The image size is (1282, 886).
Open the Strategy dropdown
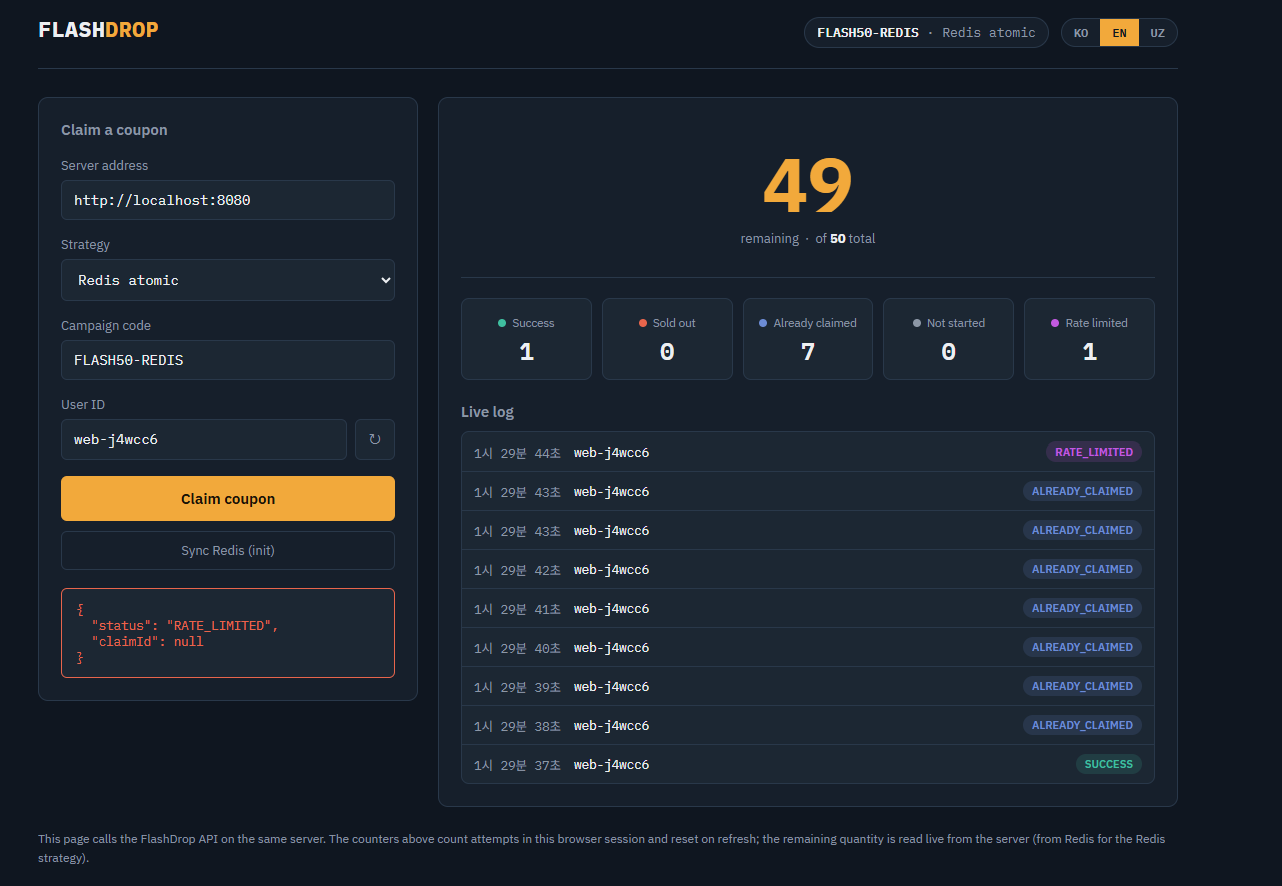(228, 280)
